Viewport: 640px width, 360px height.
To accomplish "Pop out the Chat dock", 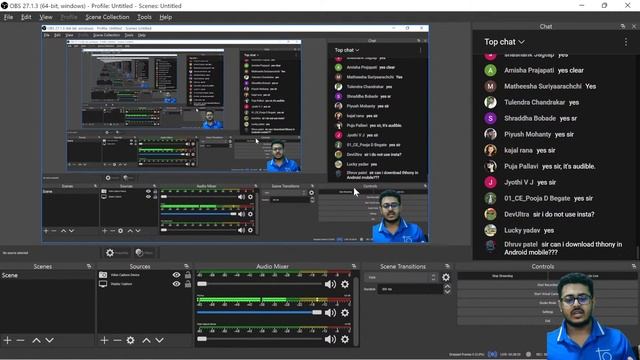I will click(622, 26).
